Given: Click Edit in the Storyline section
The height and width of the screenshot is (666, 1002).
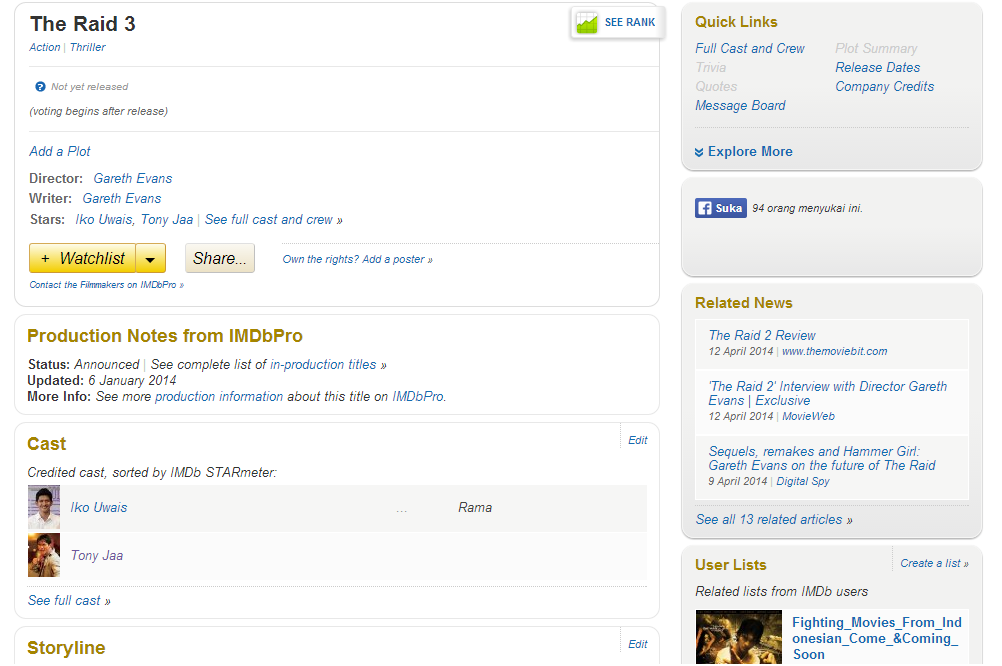Looking at the screenshot, I should tap(638, 644).
